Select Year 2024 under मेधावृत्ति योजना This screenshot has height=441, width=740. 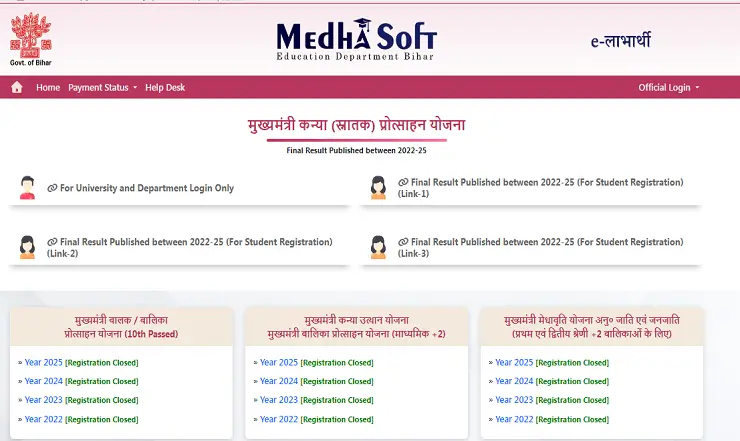[x=514, y=381]
